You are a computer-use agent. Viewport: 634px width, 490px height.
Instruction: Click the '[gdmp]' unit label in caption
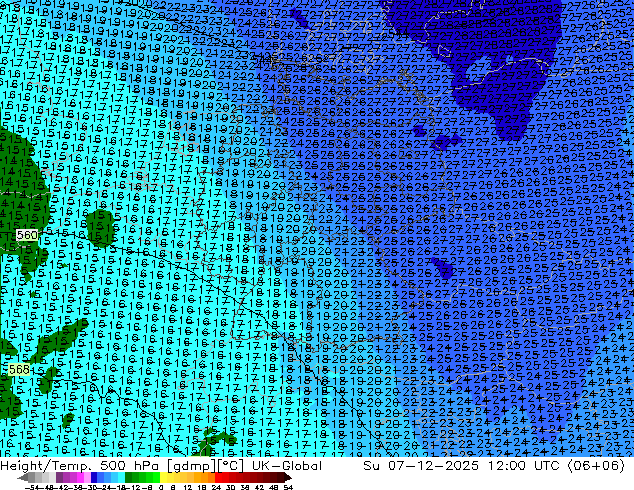pyautogui.click(x=191, y=466)
